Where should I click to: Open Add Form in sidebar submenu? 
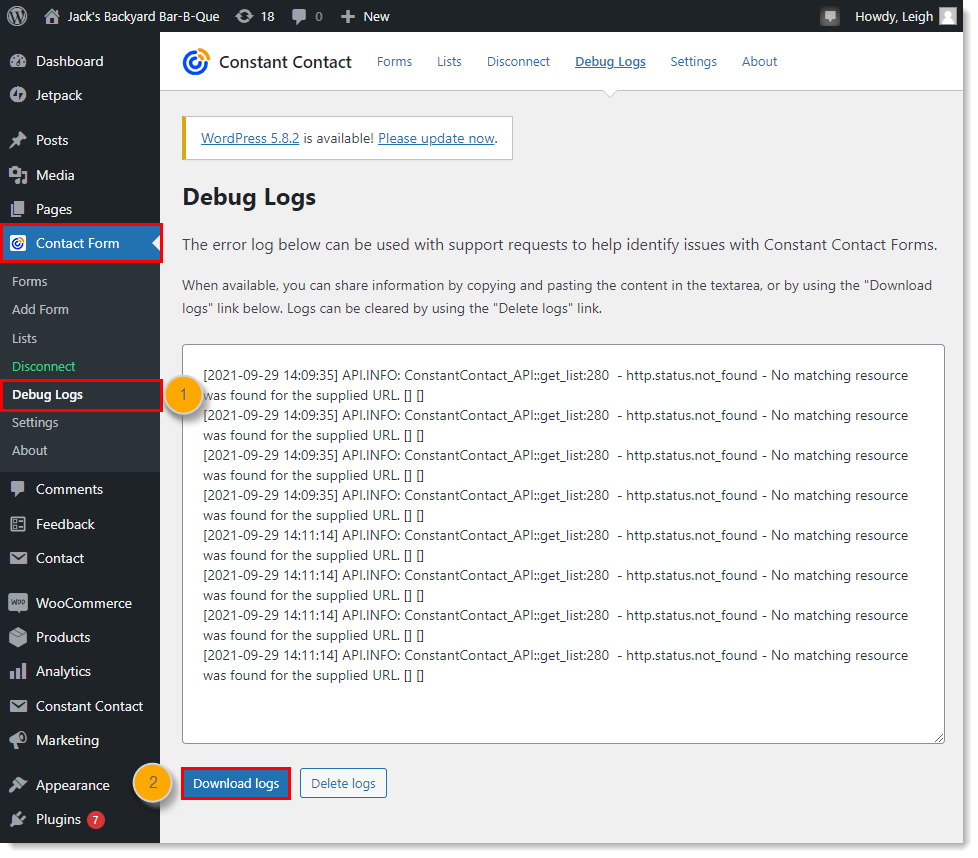(40, 309)
